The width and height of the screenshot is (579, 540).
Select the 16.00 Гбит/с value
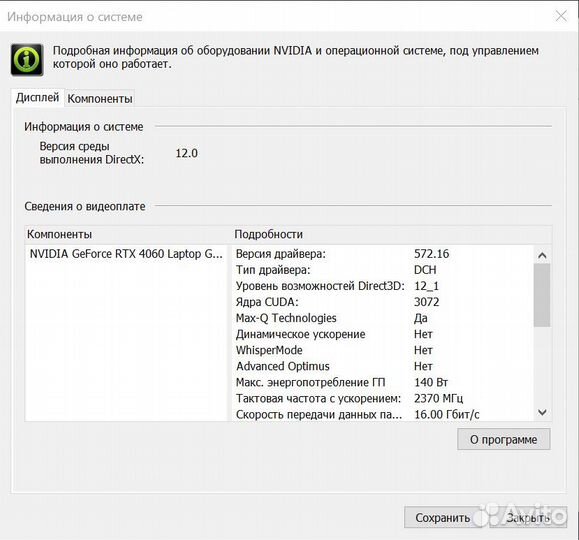(x=446, y=415)
